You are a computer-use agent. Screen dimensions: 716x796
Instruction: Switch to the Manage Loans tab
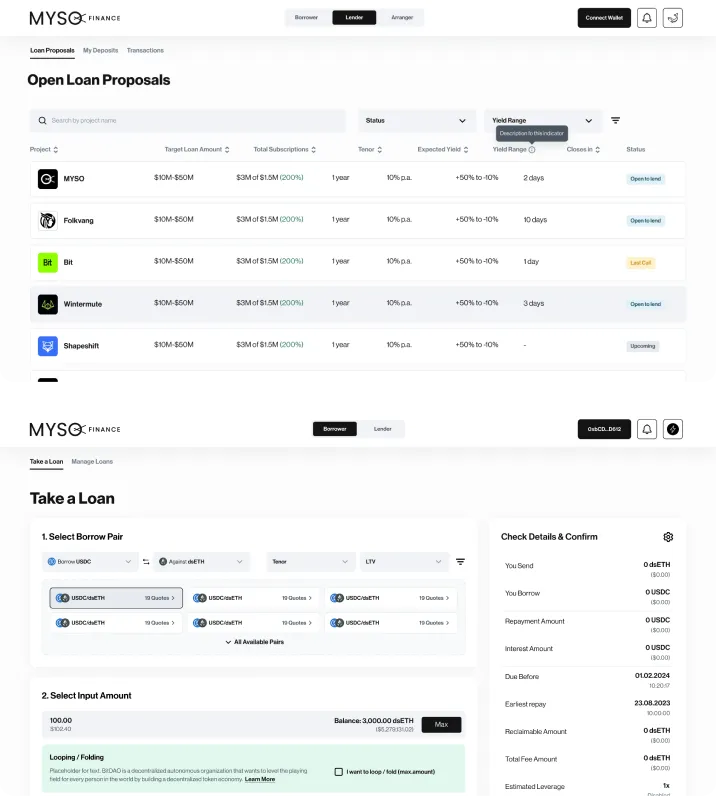tap(92, 461)
